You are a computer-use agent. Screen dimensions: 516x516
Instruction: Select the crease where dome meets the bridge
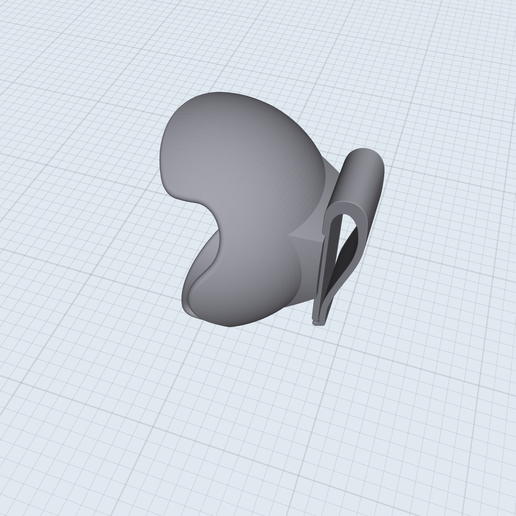[323, 187]
